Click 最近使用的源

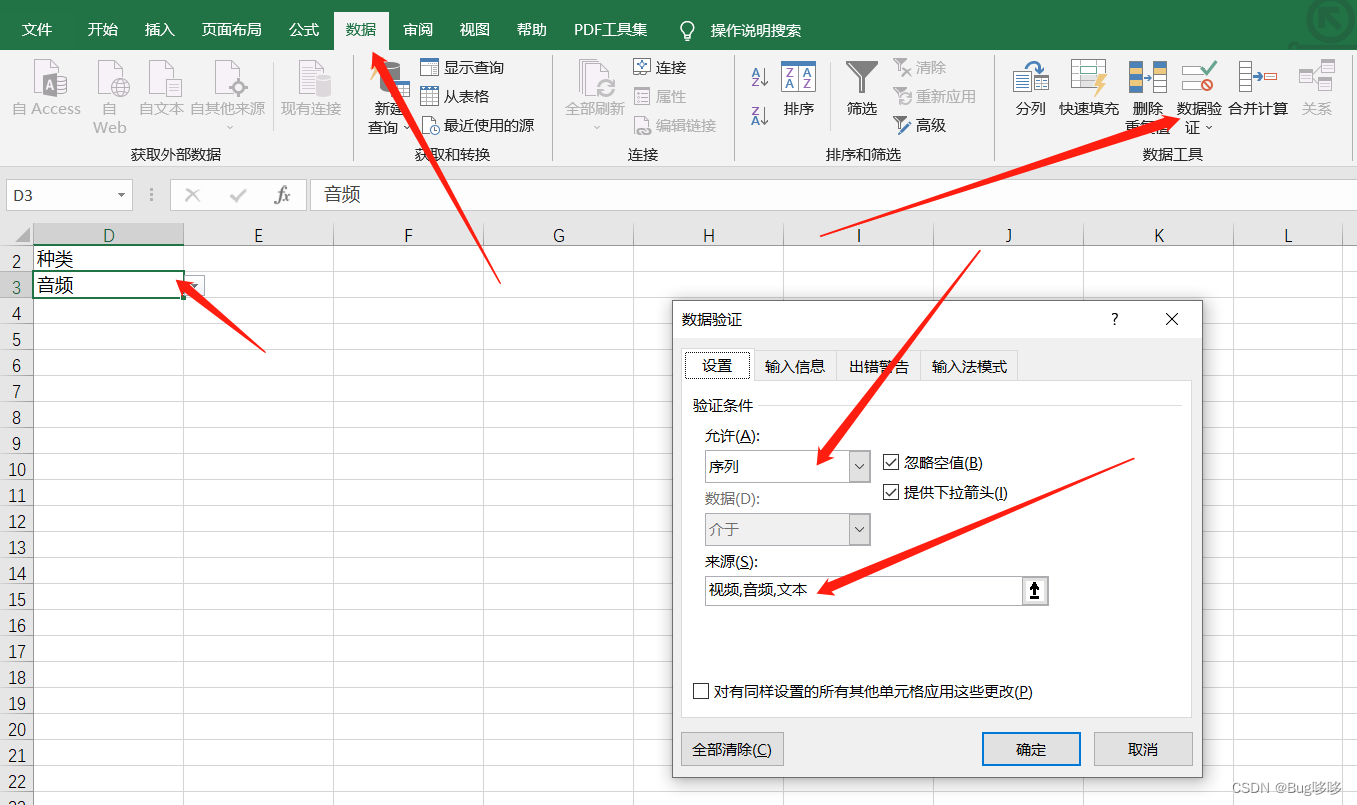coord(477,125)
